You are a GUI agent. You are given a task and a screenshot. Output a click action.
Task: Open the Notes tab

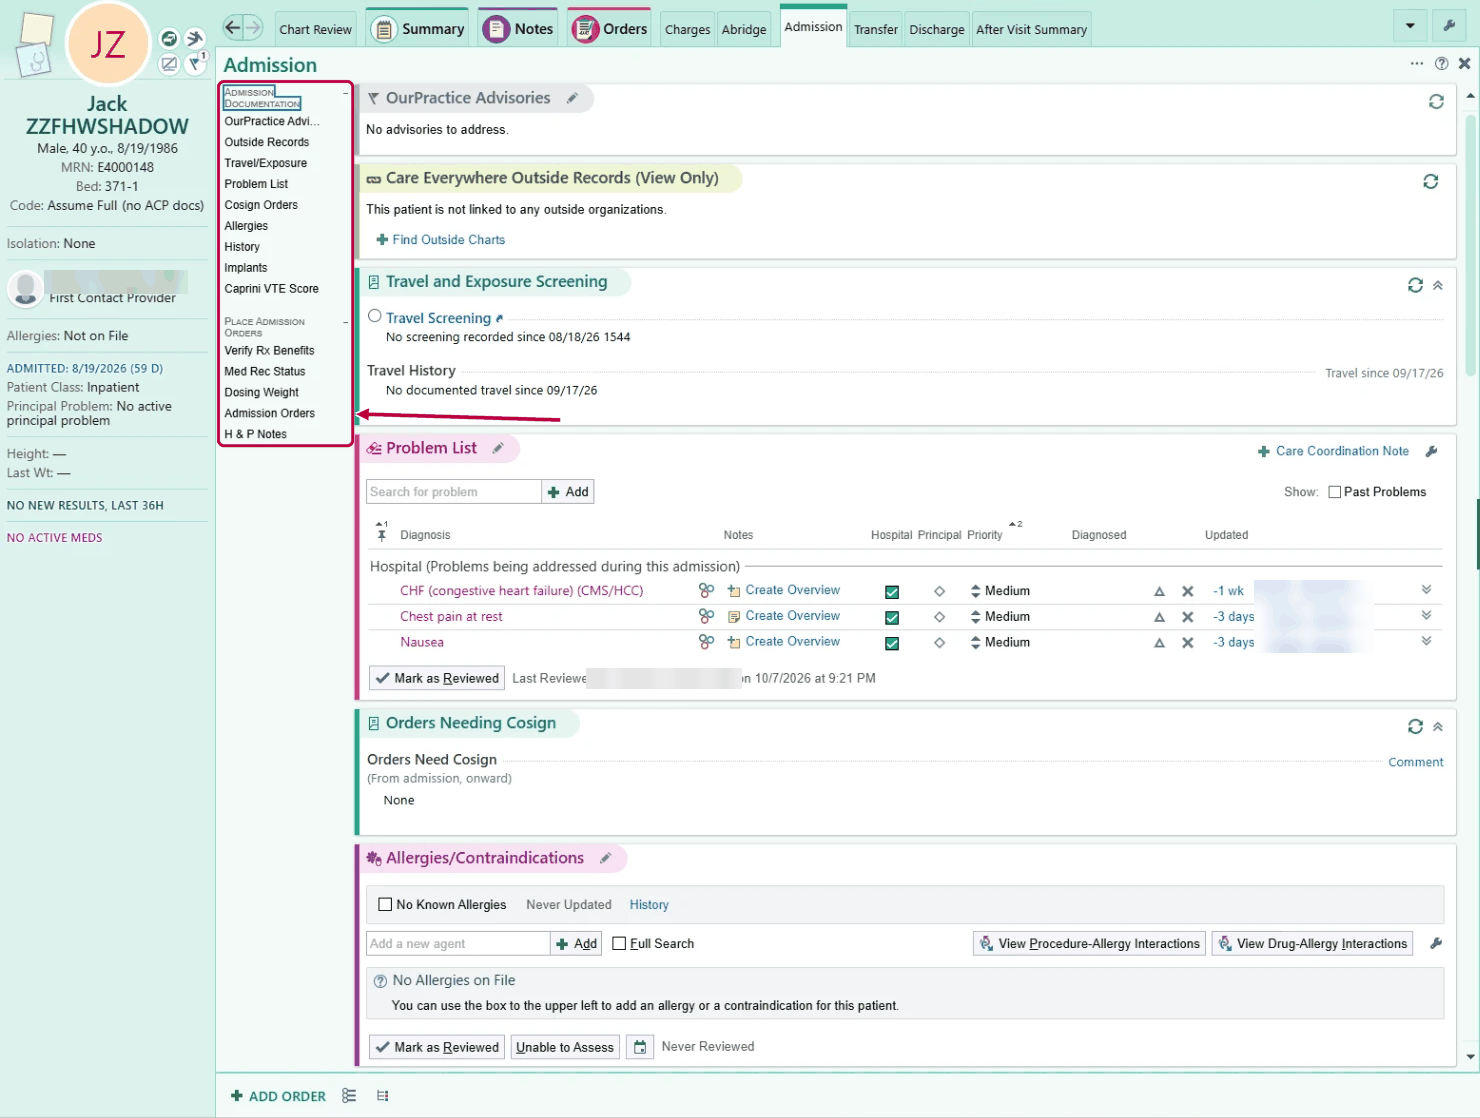(518, 29)
